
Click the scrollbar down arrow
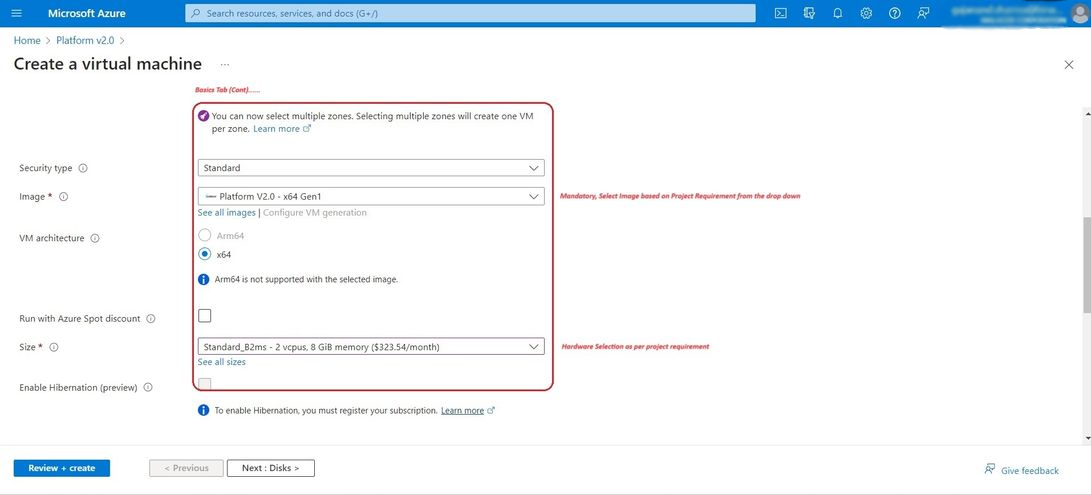[1087, 438]
